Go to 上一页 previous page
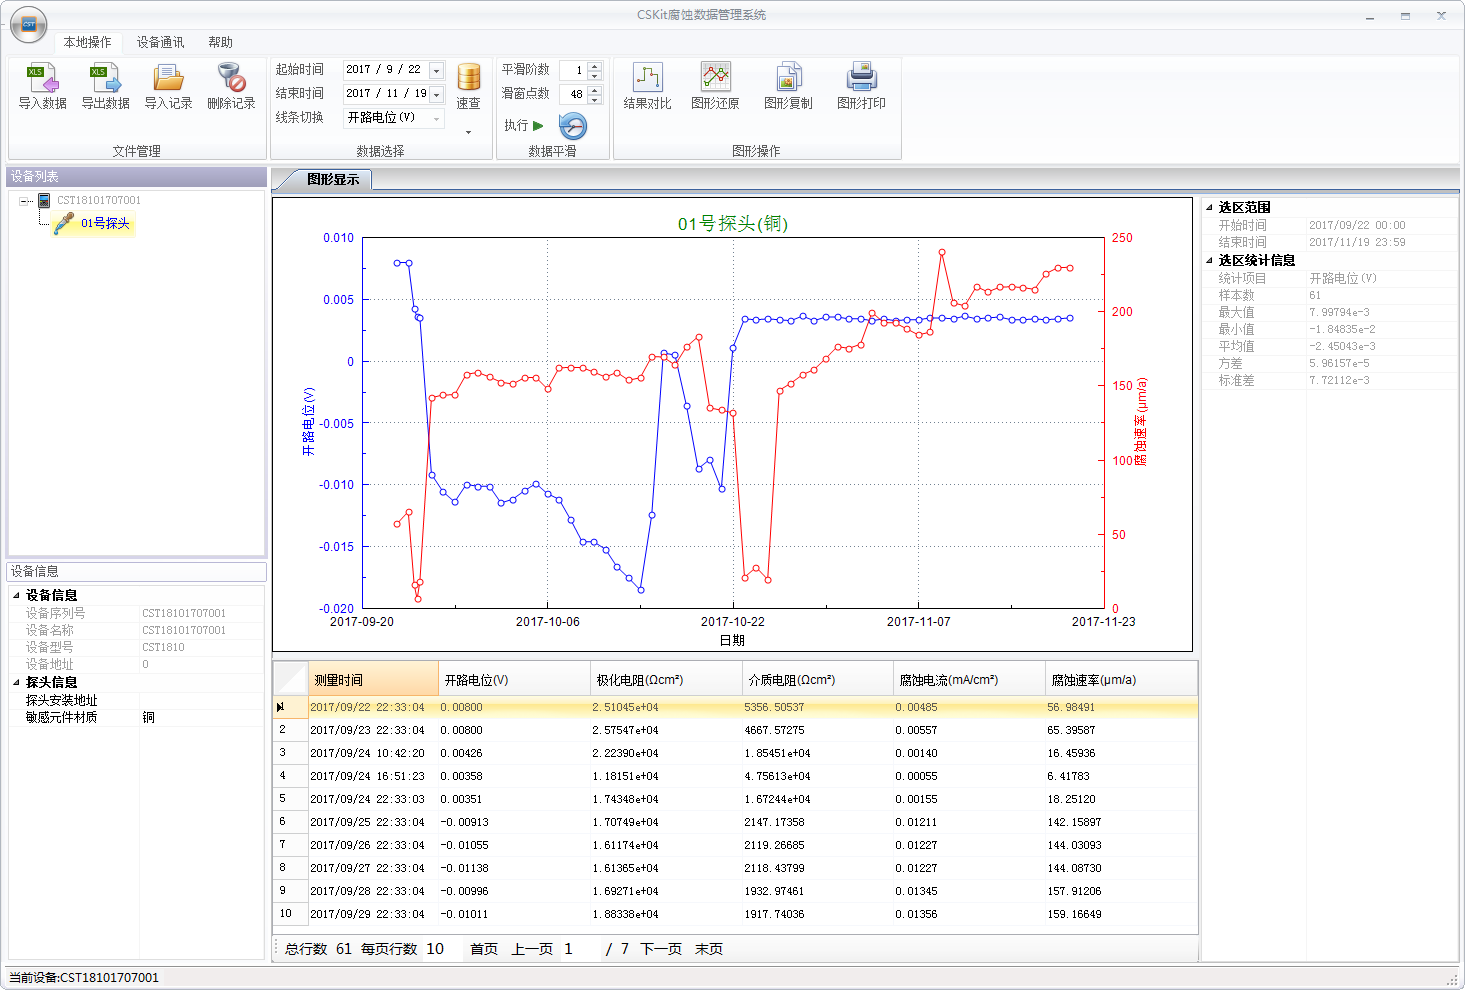Screen dimensions: 1465x990 (532, 949)
